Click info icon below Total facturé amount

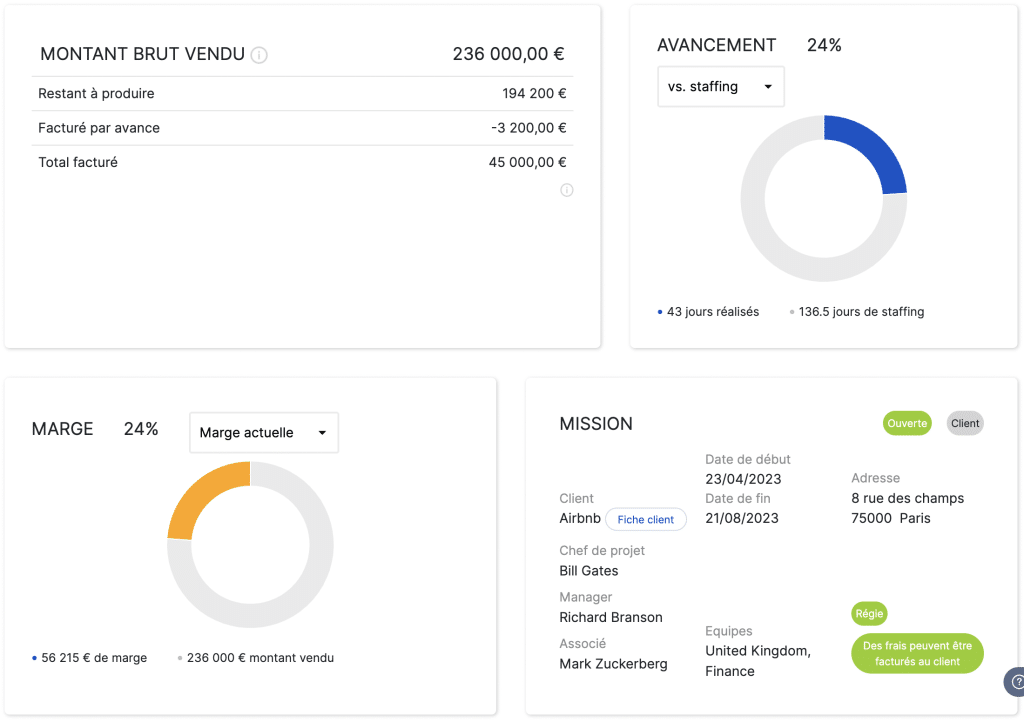[x=567, y=190]
